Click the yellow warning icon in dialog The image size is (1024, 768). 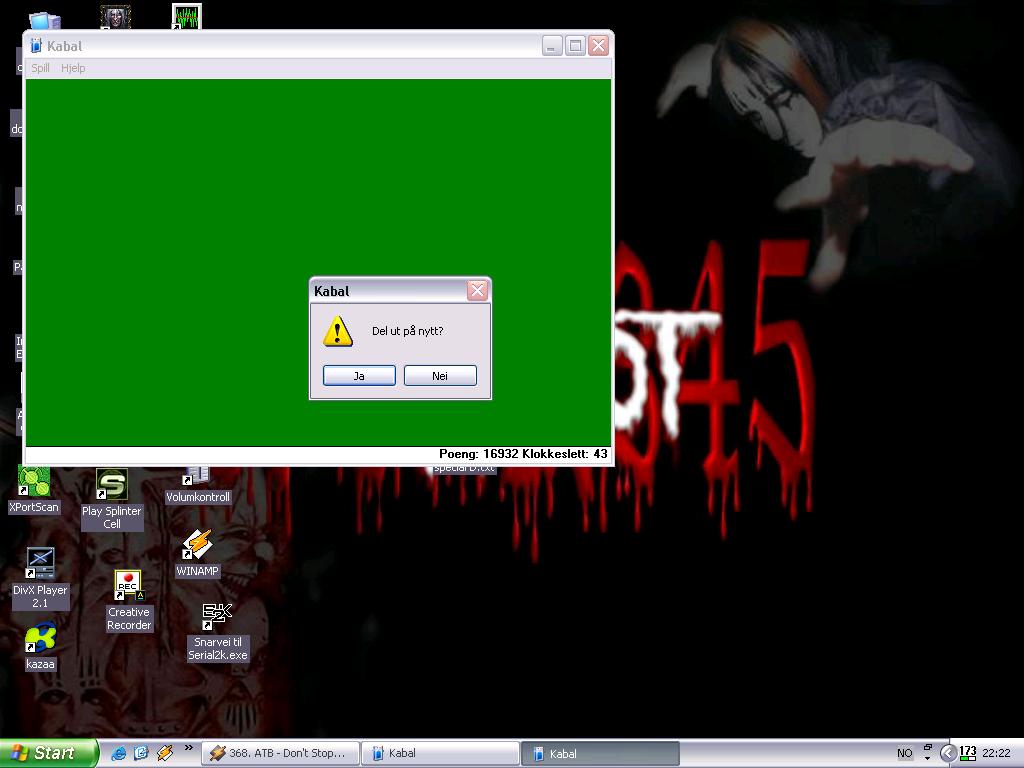[x=338, y=331]
